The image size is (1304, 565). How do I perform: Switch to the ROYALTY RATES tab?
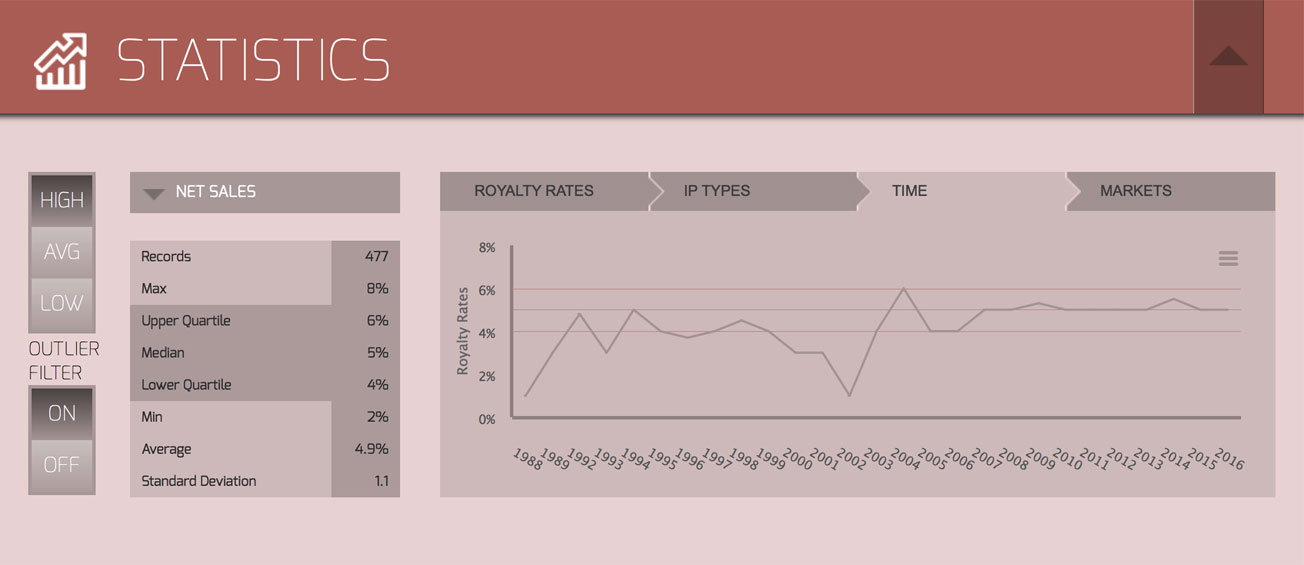[534, 191]
